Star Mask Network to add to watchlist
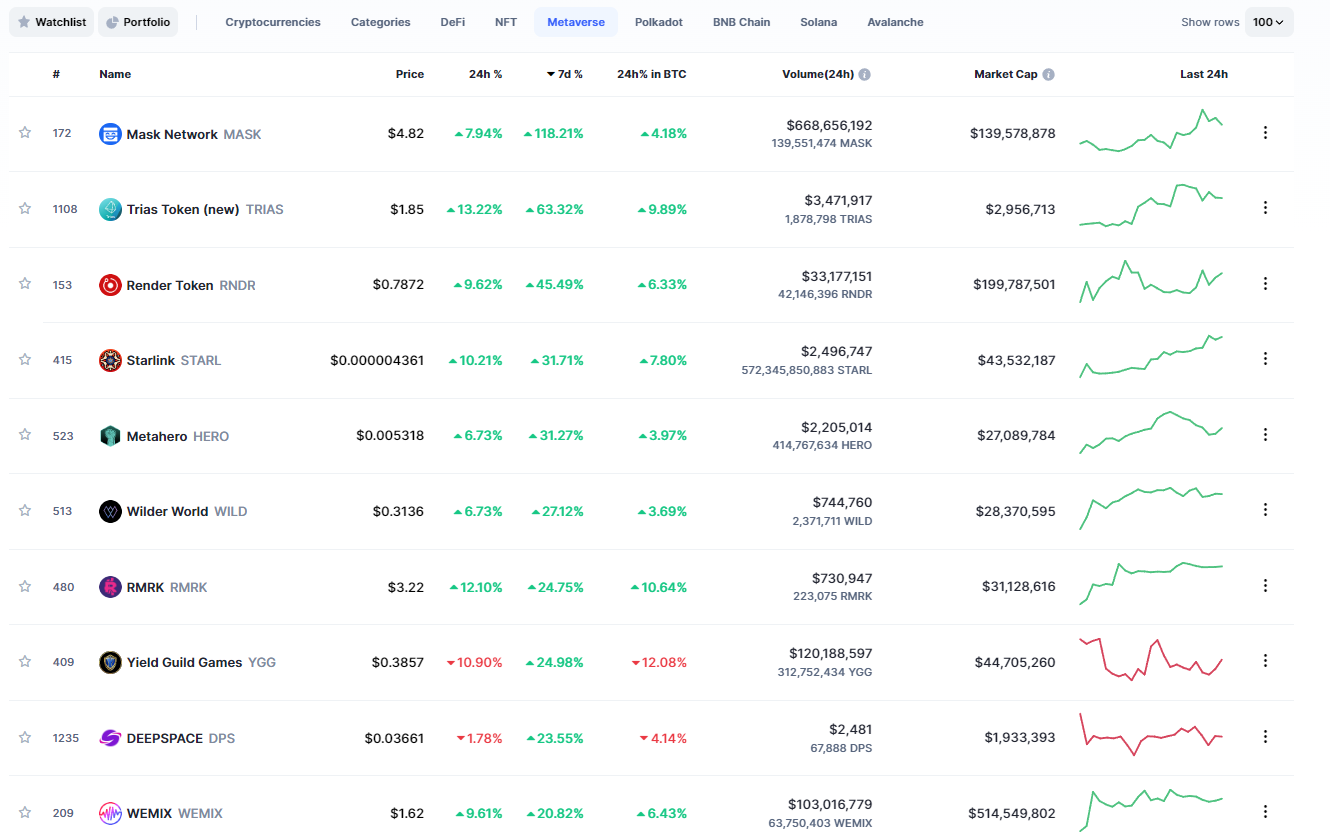The height and width of the screenshot is (837, 1330). click(25, 133)
